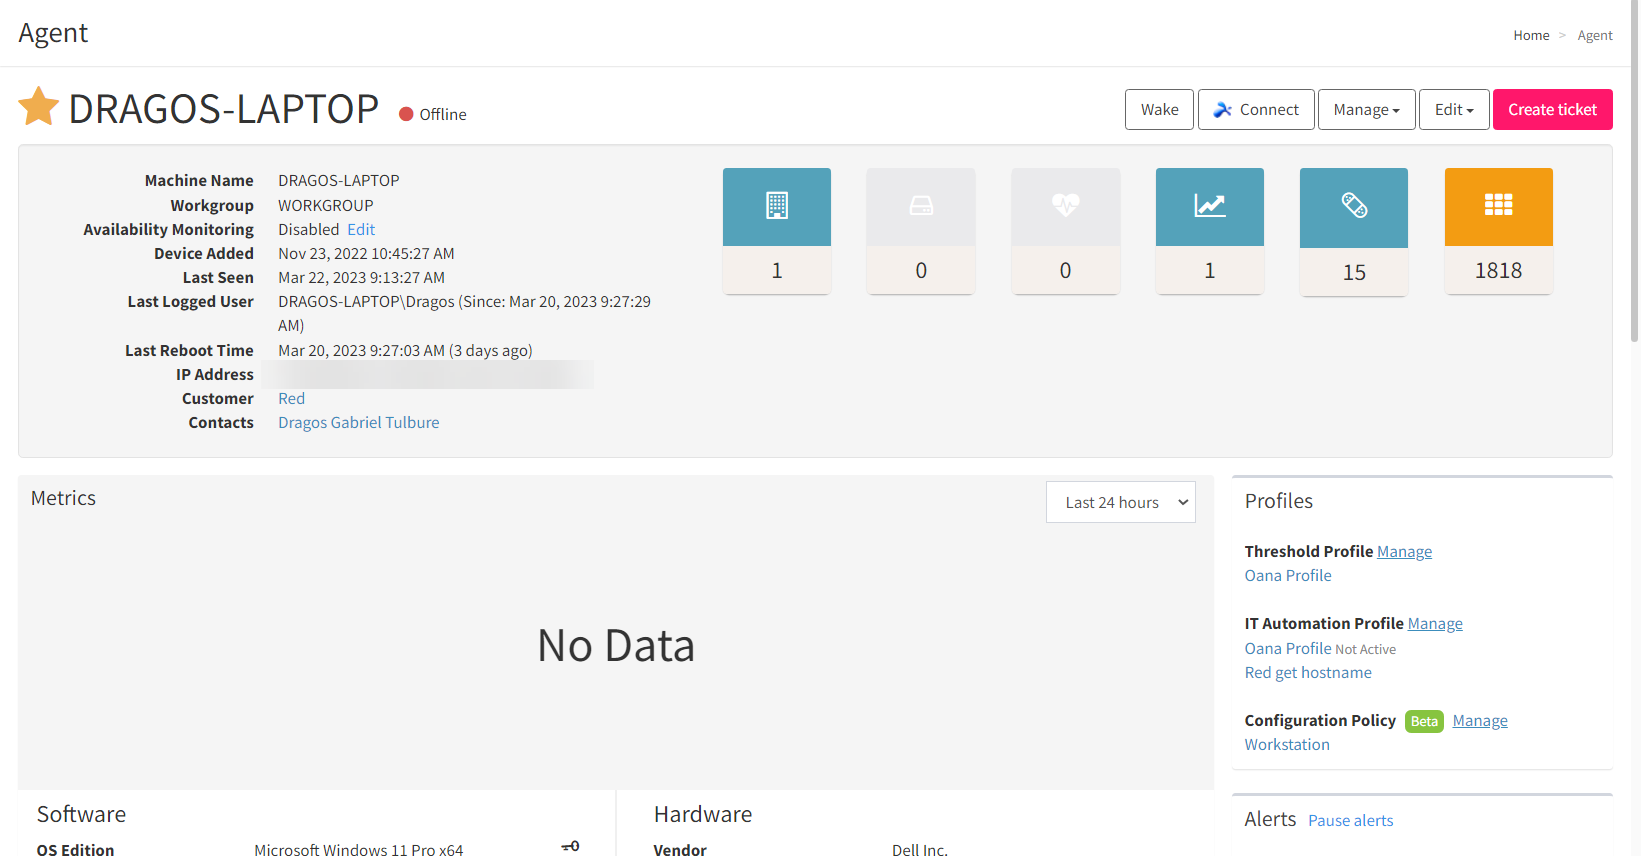Expand the Last 24 hours metrics selector
The height and width of the screenshot is (856, 1641).
[x=1121, y=502]
